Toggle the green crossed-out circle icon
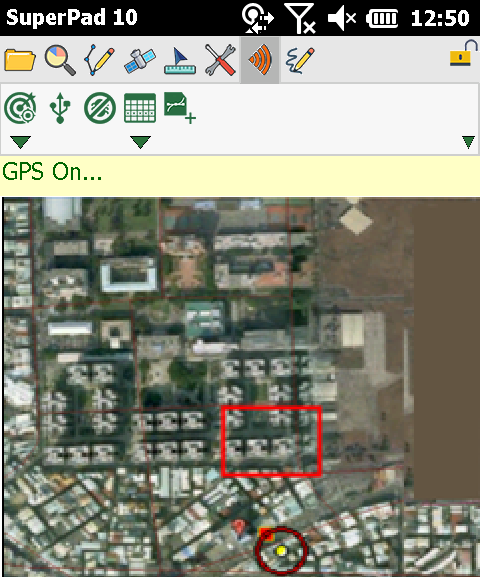This screenshot has width=480, height=577. 100,108
